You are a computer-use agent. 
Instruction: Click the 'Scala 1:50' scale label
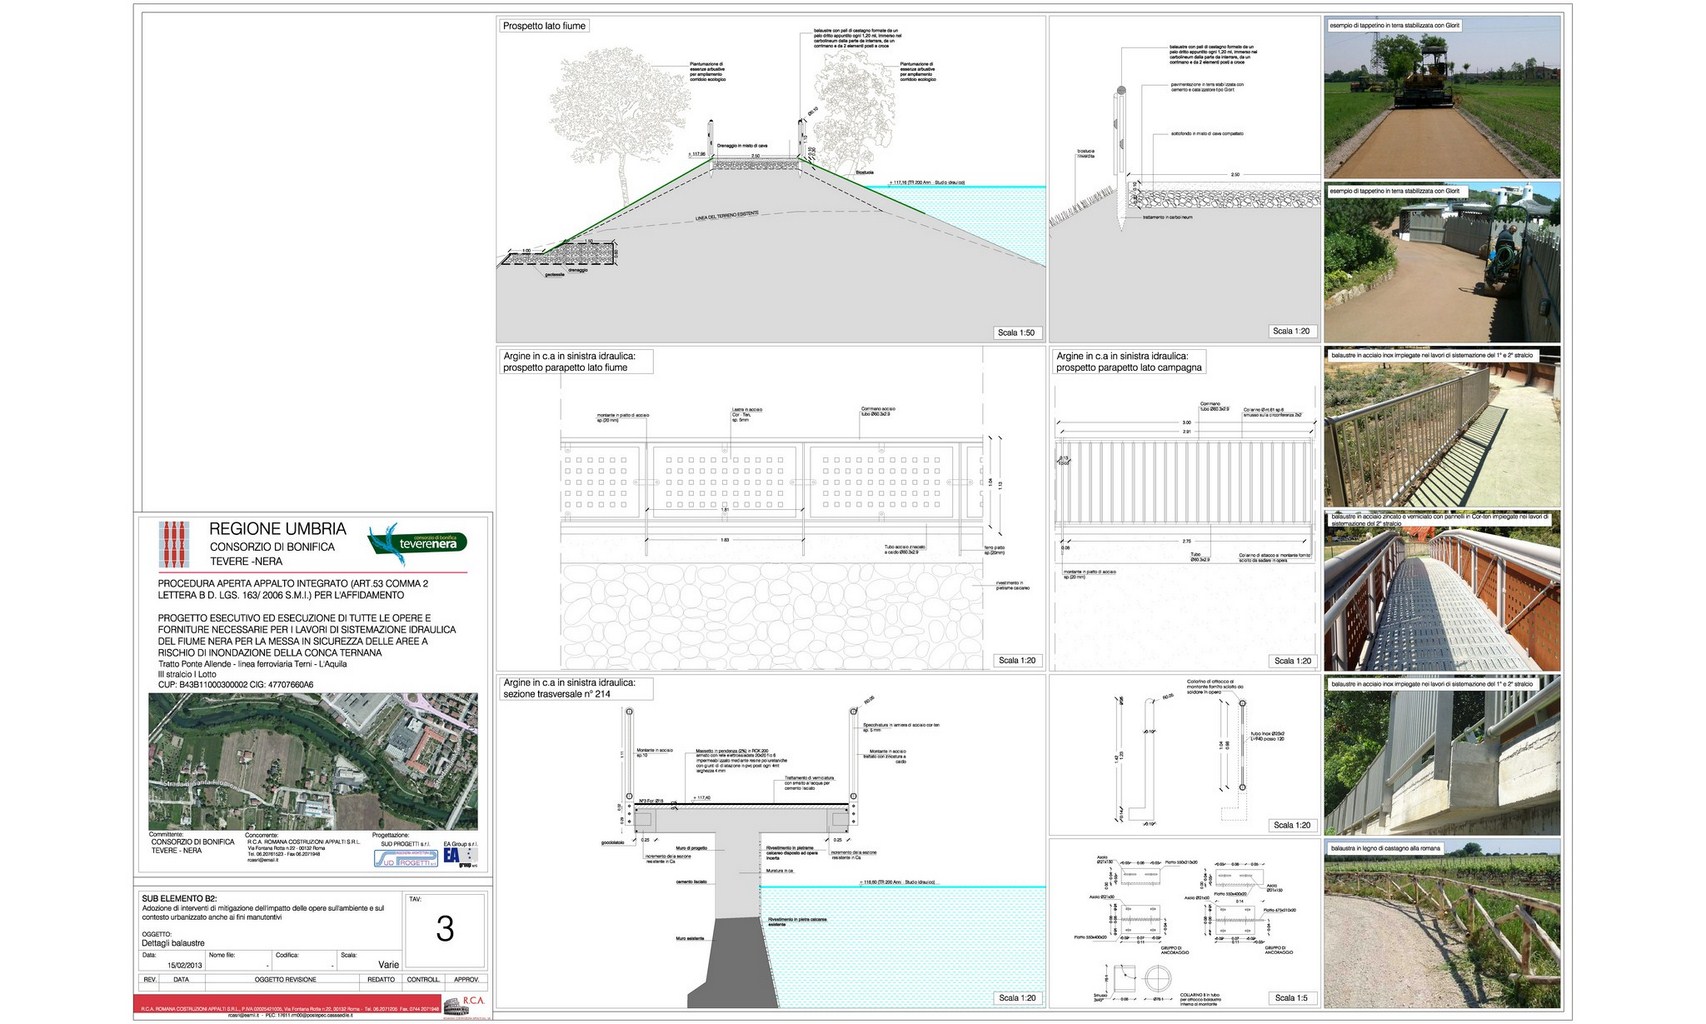(x=1016, y=333)
